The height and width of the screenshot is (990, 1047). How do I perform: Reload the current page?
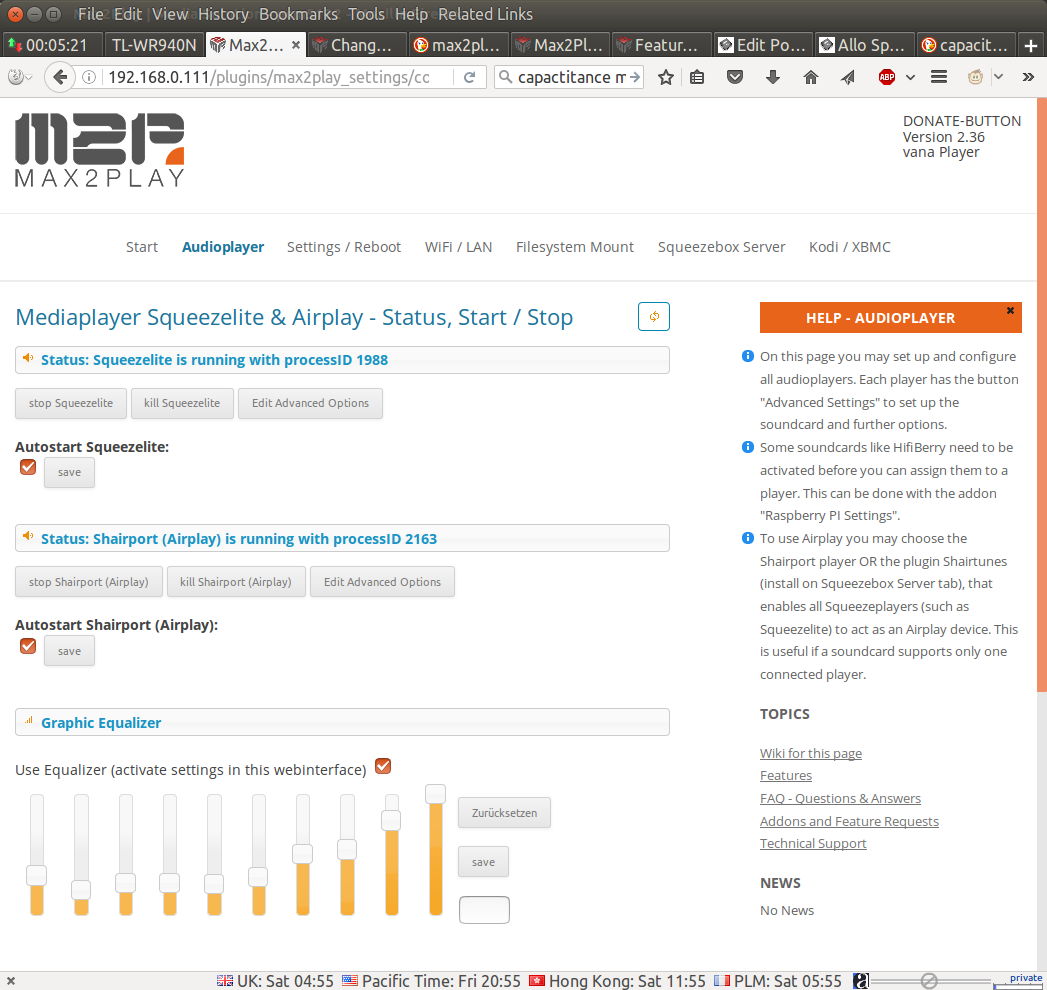tap(469, 77)
